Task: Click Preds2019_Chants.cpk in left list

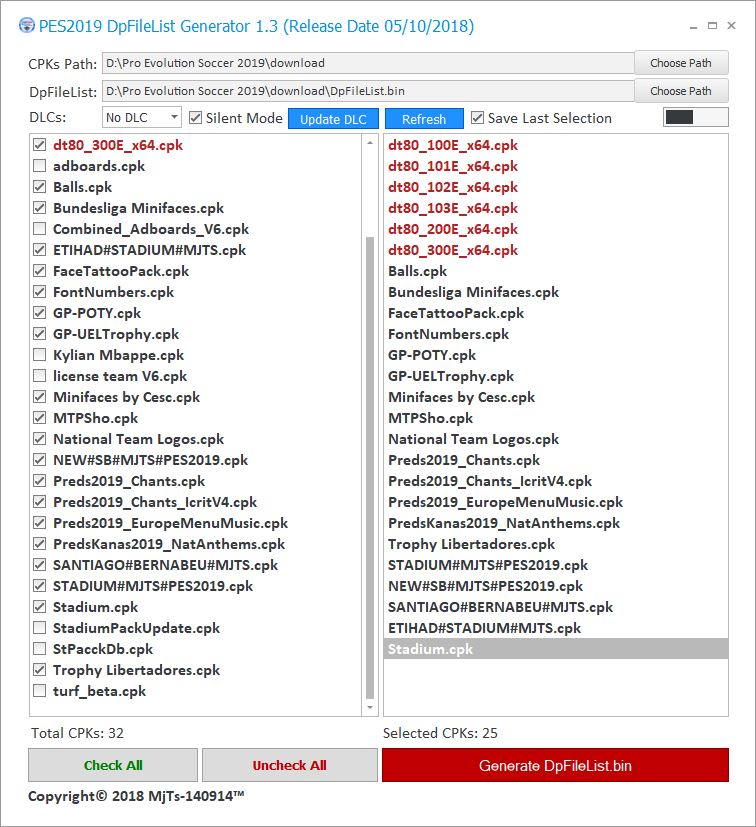Action: pyautogui.click(x=129, y=481)
